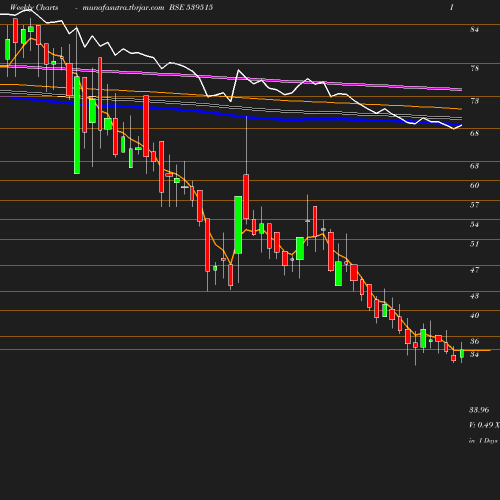The height and width of the screenshot is (500, 500).
Task: Select the 36 price axis label
Action: tap(474, 341)
